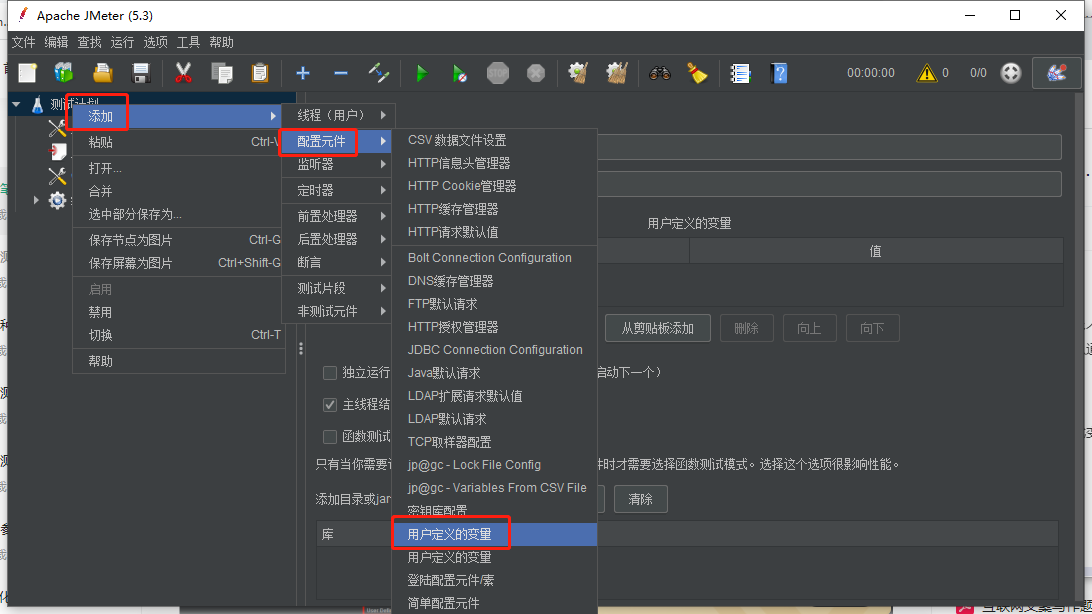Open the Templates icon in toolbar

(64, 72)
